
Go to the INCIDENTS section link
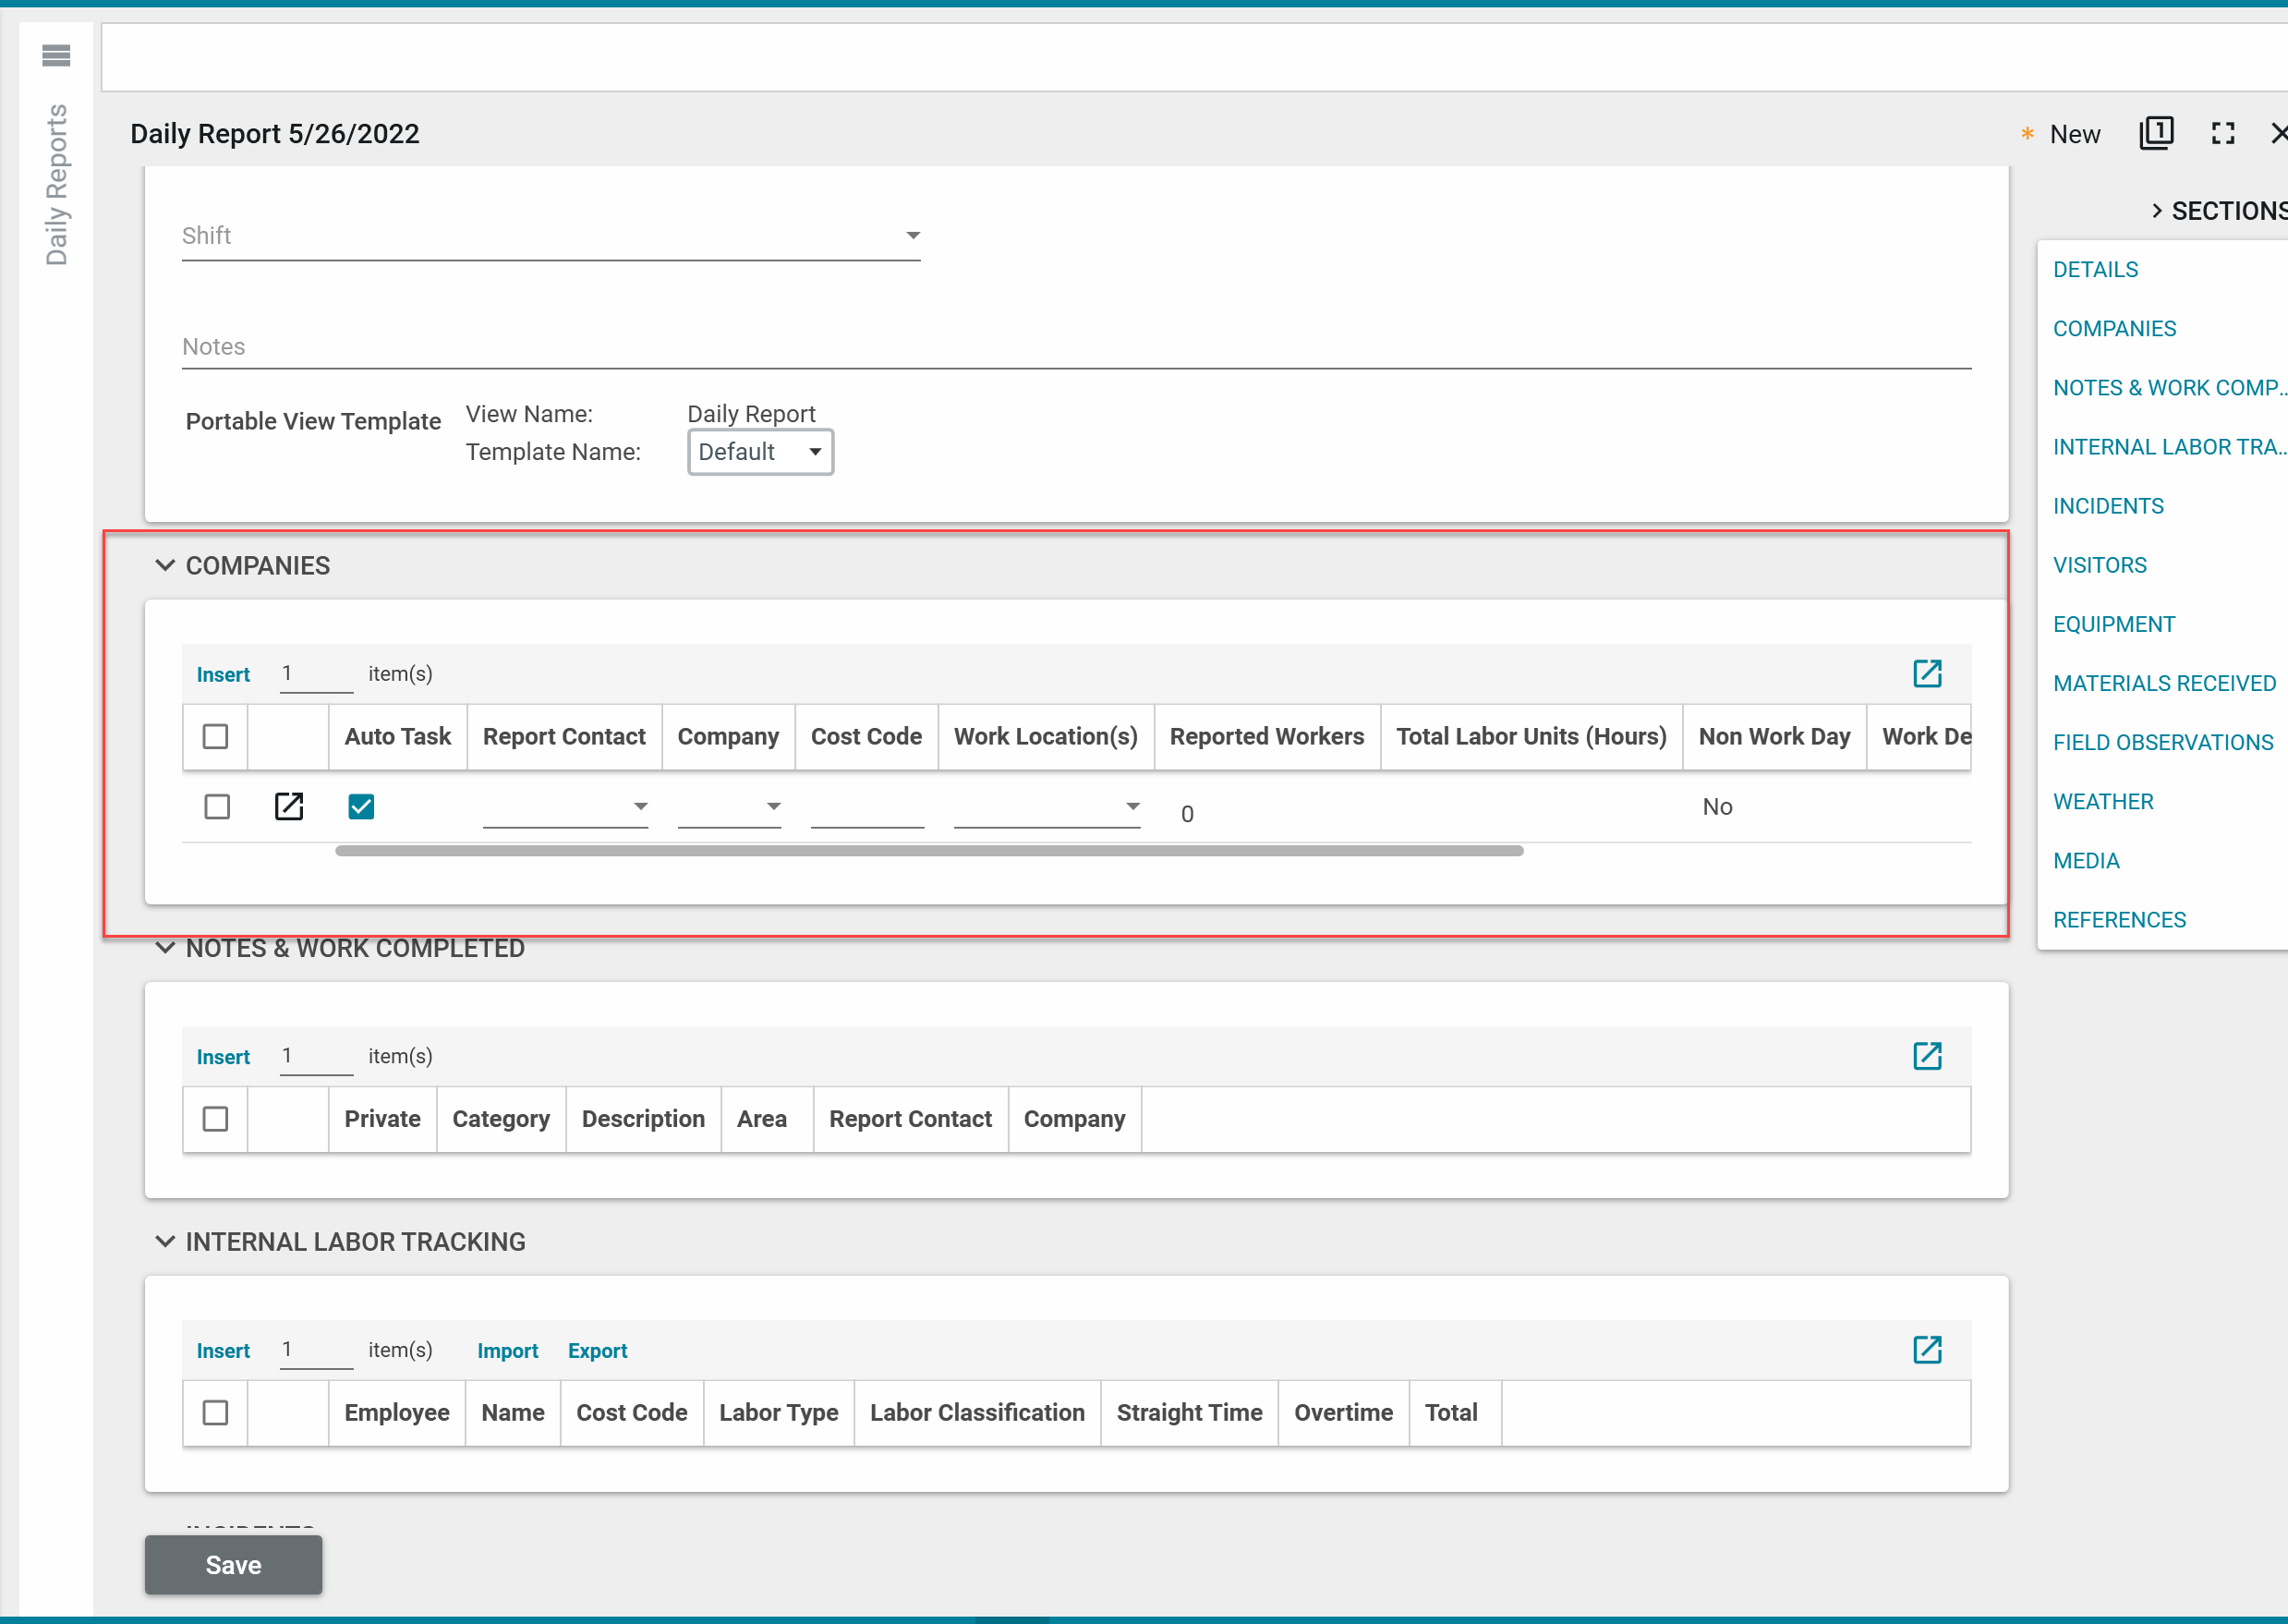(x=2107, y=506)
